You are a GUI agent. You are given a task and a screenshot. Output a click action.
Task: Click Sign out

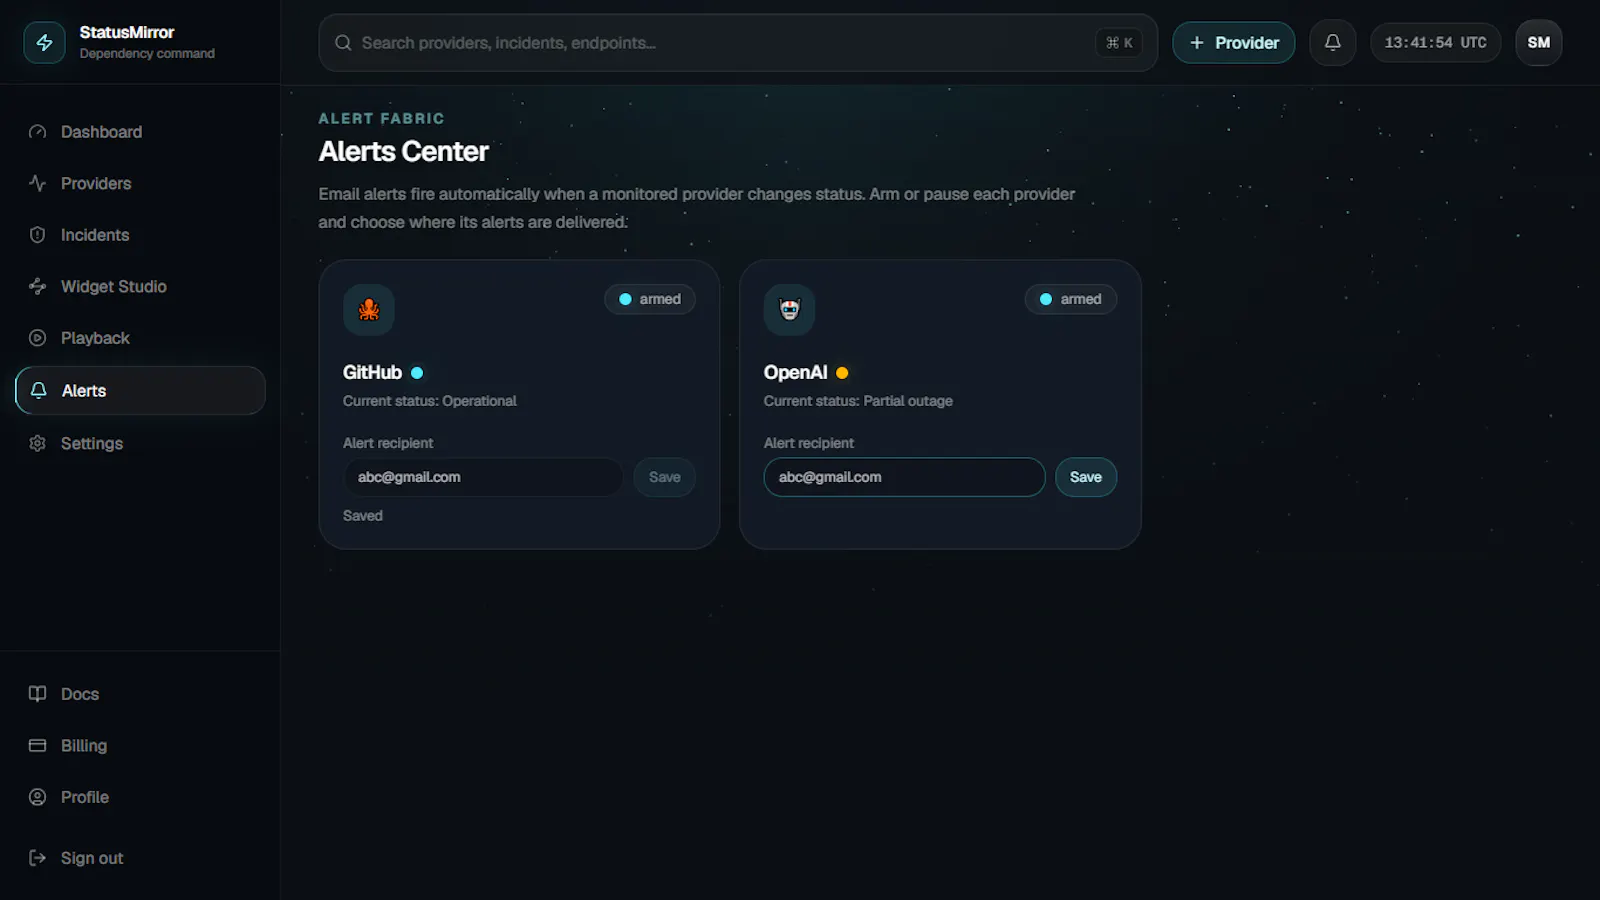[x=140, y=858]
